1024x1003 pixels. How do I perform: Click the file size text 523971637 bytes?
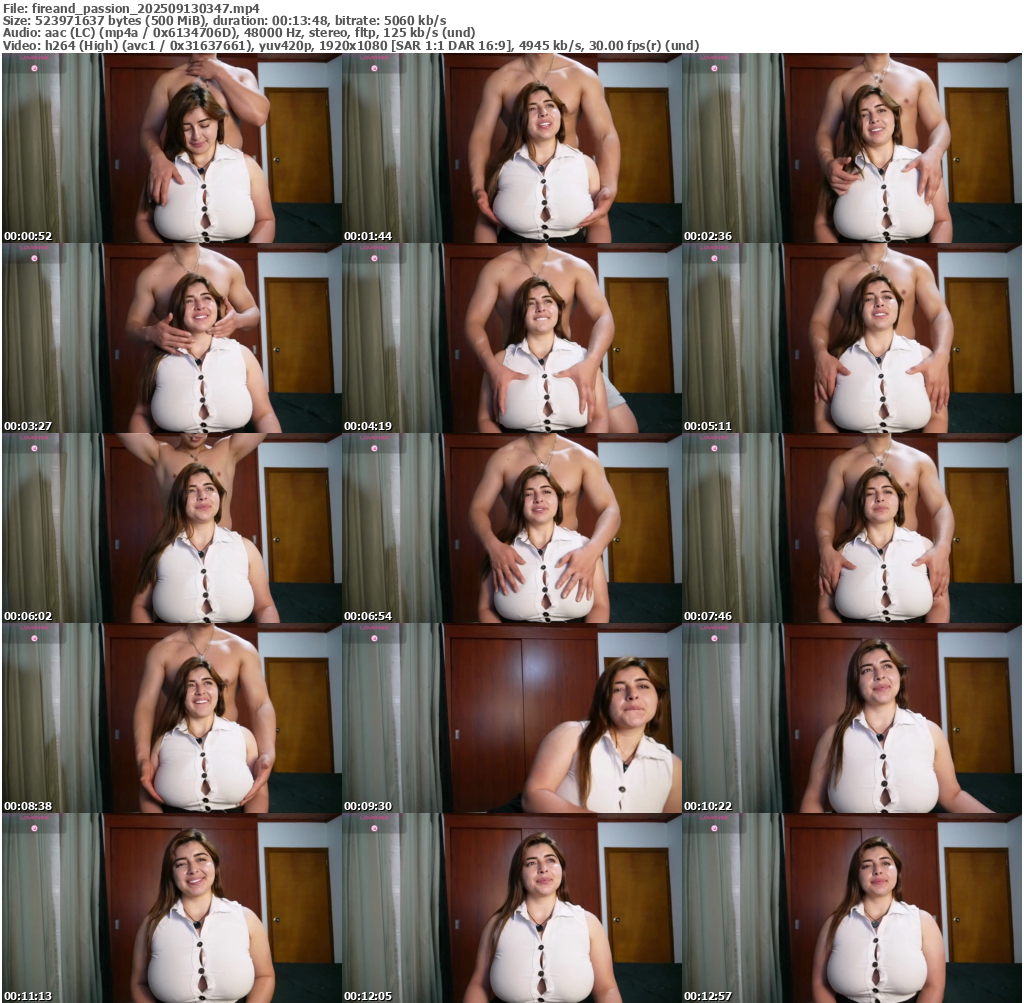point(95,20)
